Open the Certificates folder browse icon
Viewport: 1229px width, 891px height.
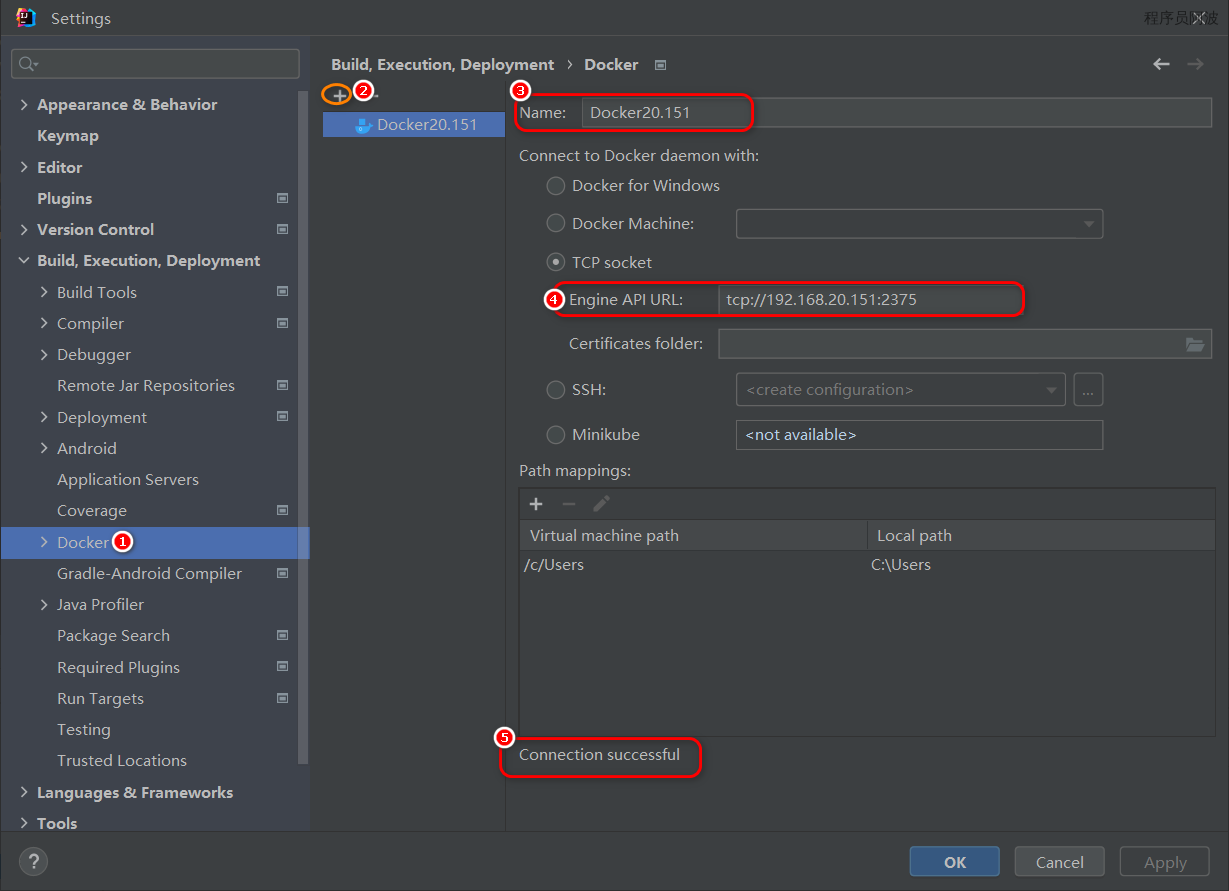pyautogui.click(x=1195, y=344)
